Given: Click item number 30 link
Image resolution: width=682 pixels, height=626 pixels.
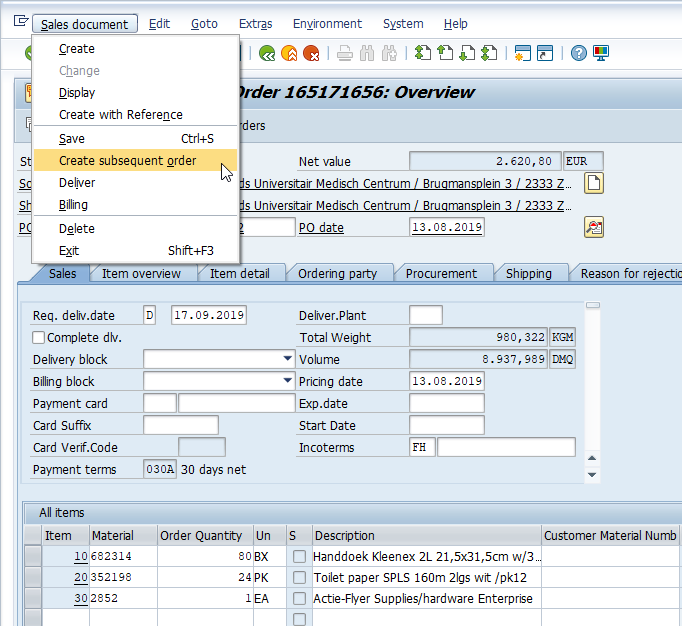Looking at the screenshot, I should [81, 599].
